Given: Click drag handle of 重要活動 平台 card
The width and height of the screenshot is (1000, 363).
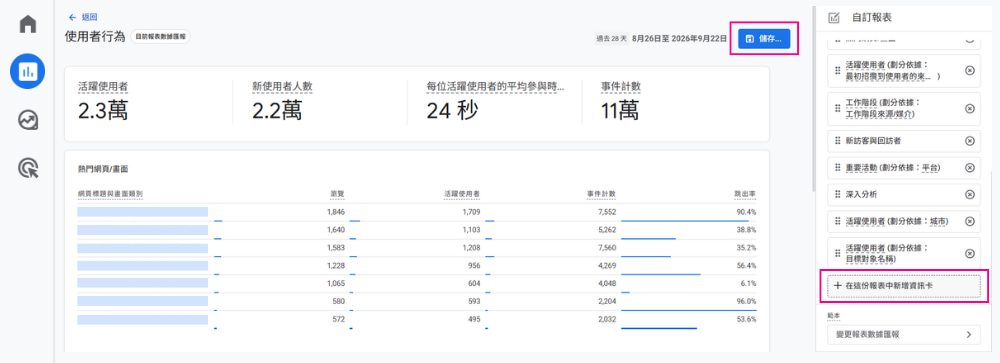Looking at the screenshot, I should 838,167.
